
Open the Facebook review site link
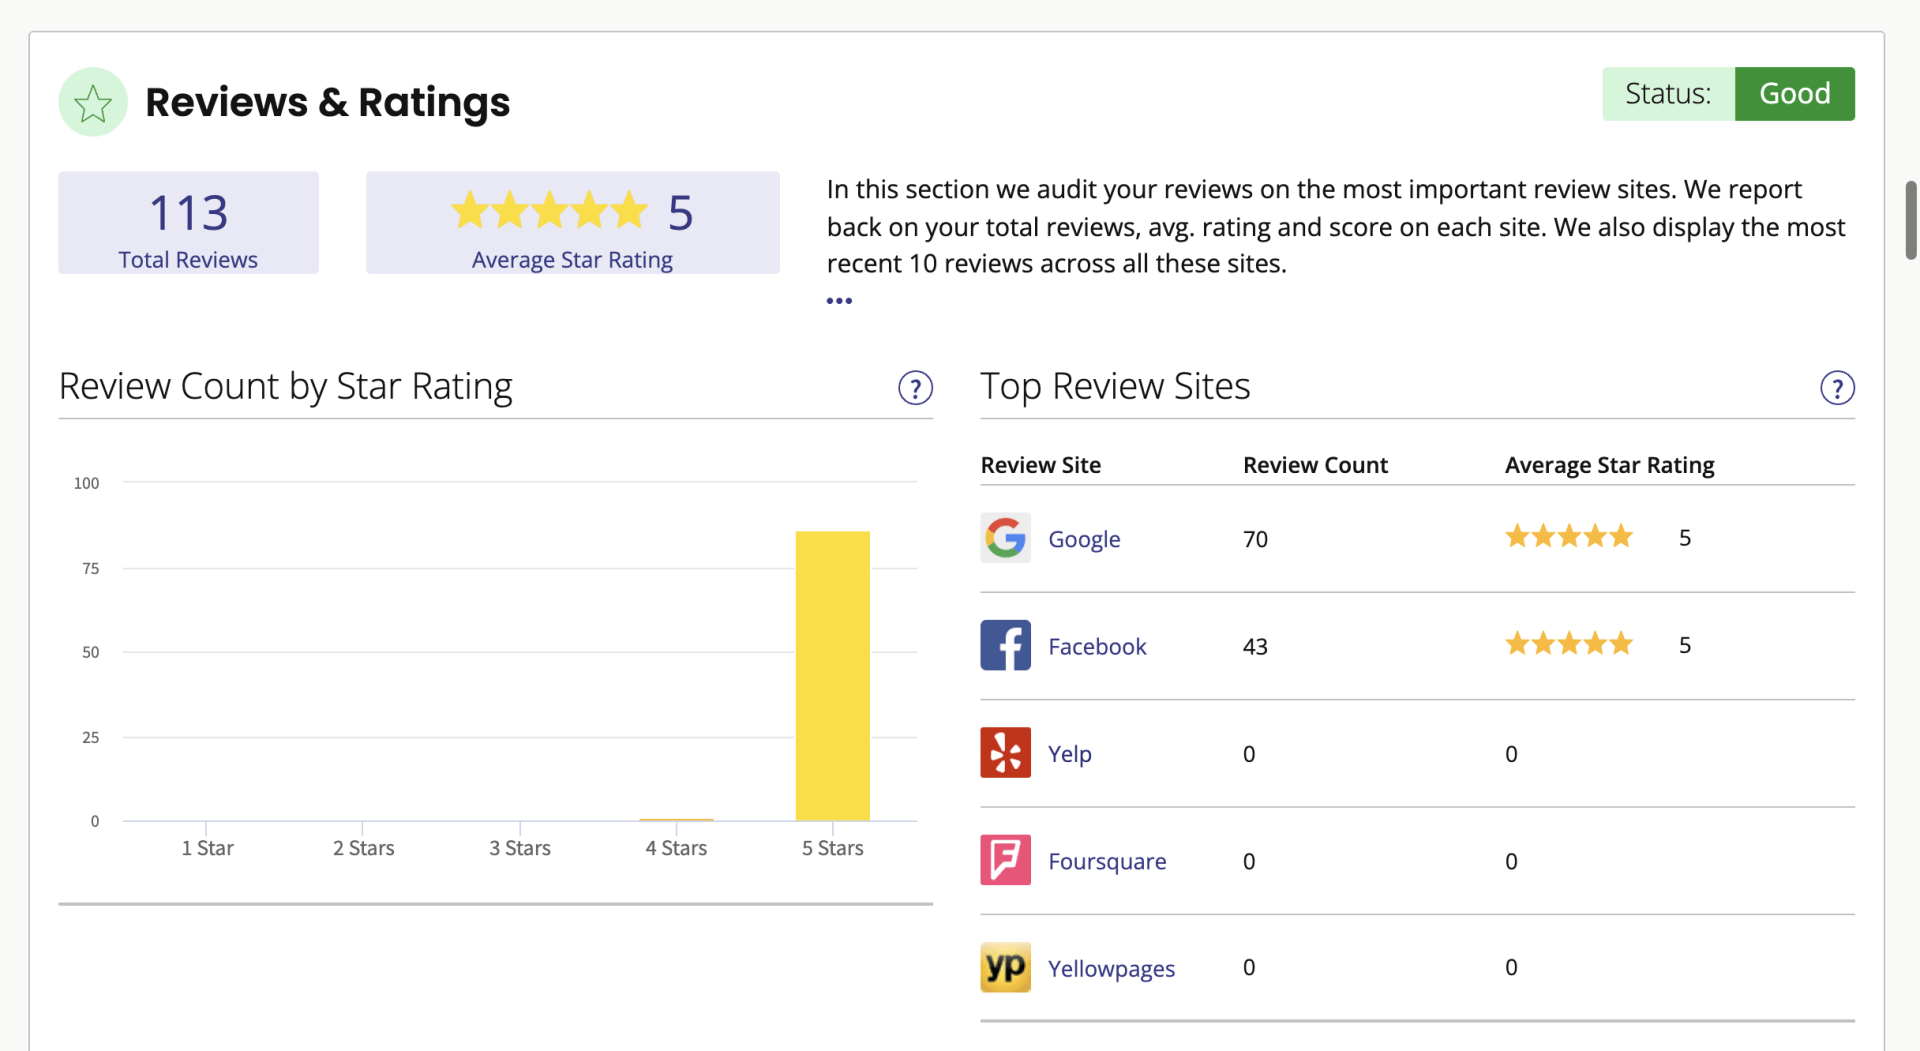pyautogui.click(x=1097, y=646)
